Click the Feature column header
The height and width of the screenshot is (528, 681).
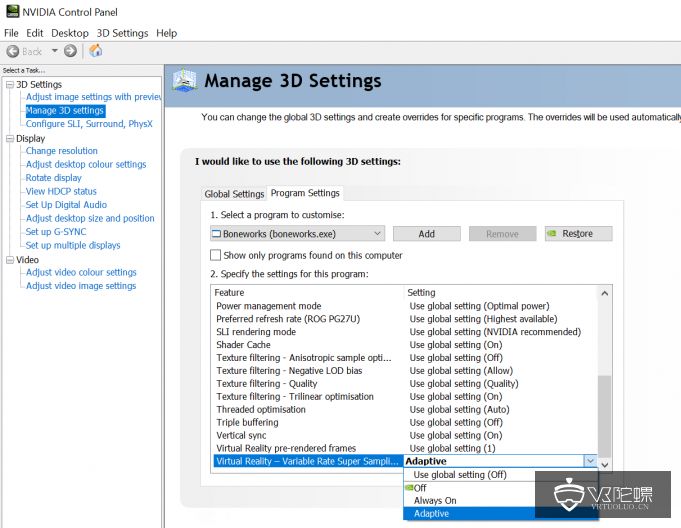click(307, 292)
